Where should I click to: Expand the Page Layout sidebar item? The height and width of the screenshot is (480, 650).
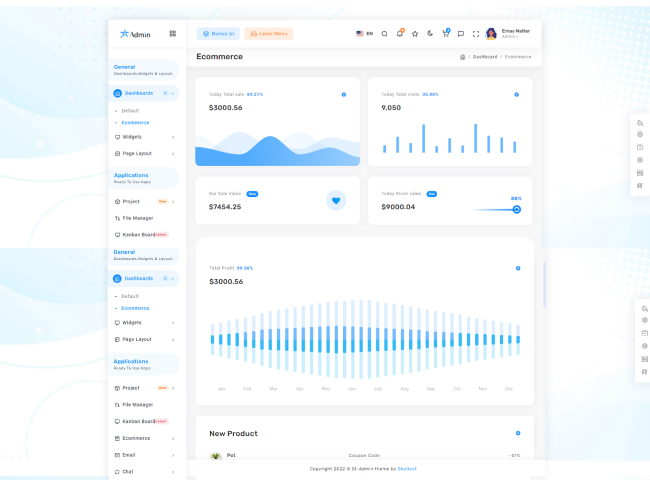(144, 153)
